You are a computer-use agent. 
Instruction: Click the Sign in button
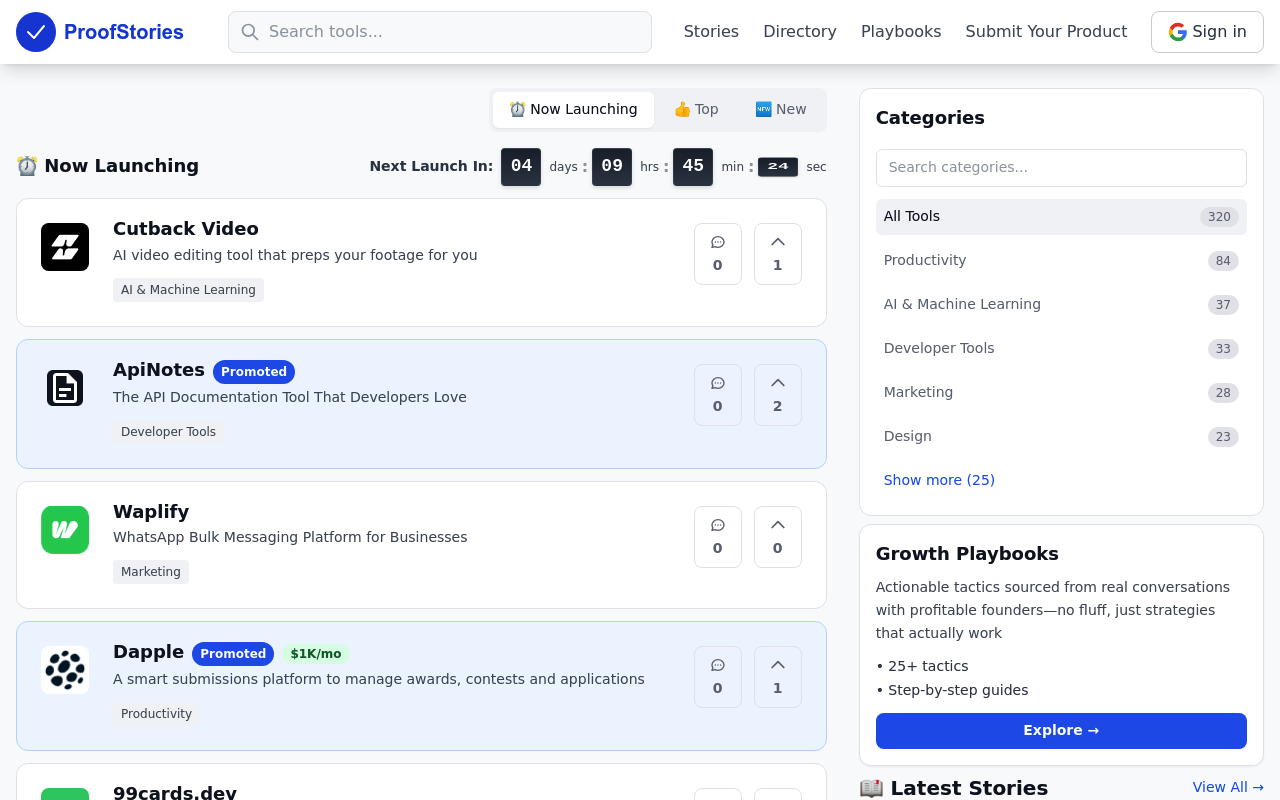coord(1207,32)
